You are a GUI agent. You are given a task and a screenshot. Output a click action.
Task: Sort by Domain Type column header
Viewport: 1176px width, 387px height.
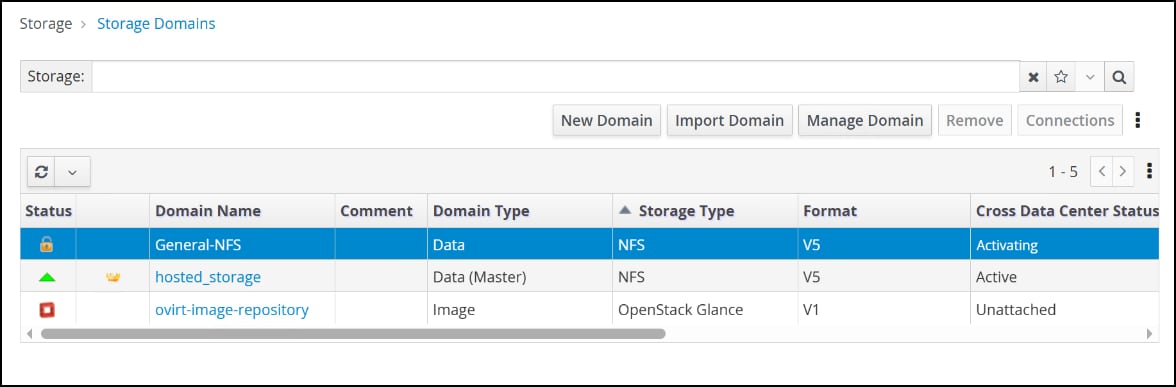tap(520, 211)
